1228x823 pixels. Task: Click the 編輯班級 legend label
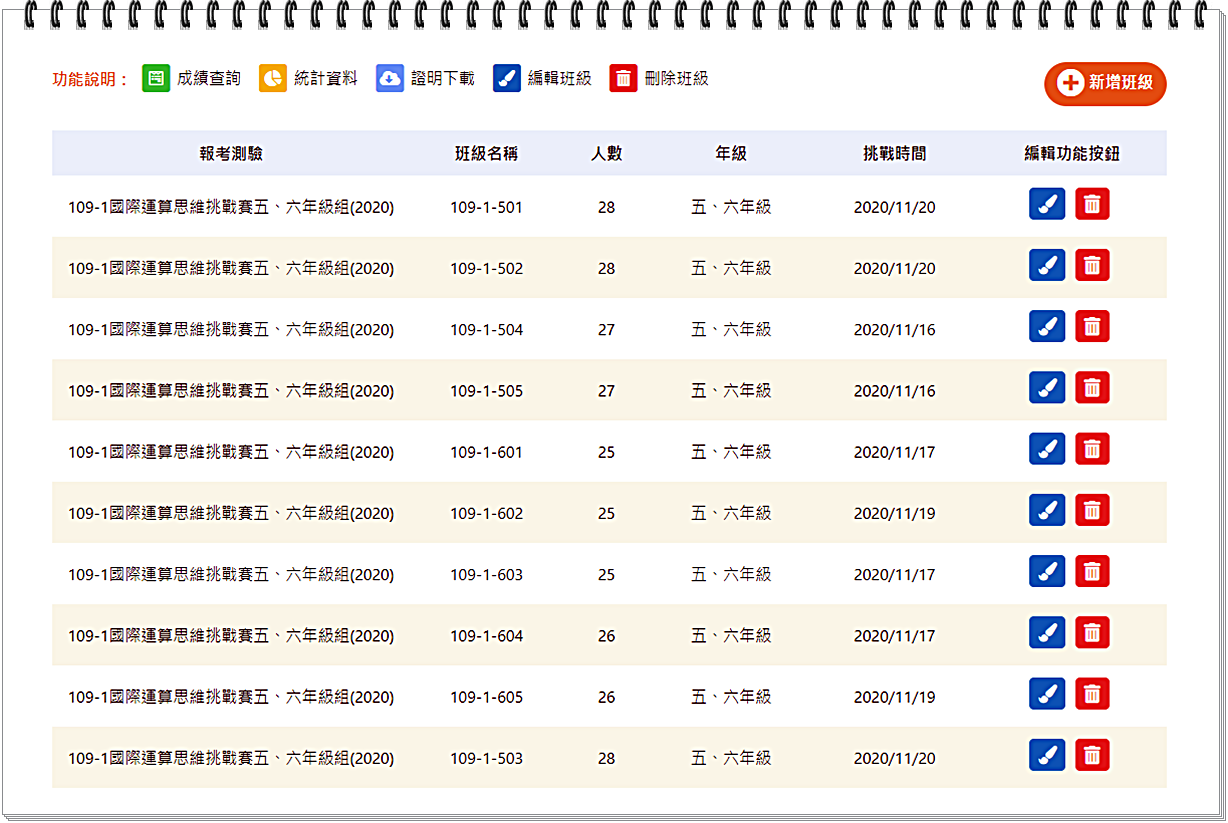tap(560, 78)
